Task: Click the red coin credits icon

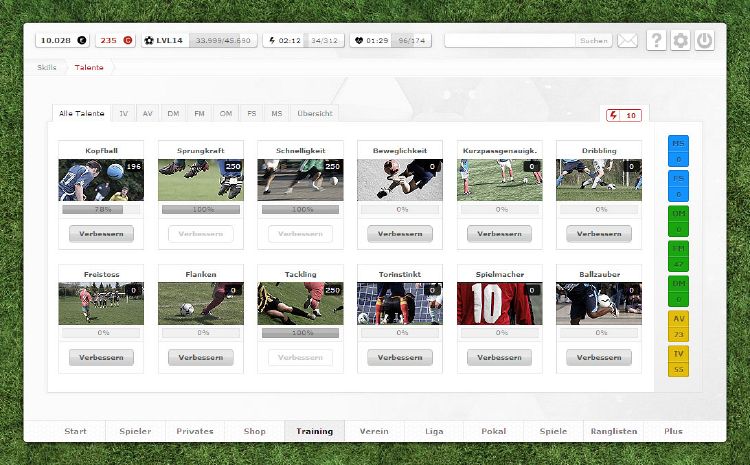Action: coord(127,40)
